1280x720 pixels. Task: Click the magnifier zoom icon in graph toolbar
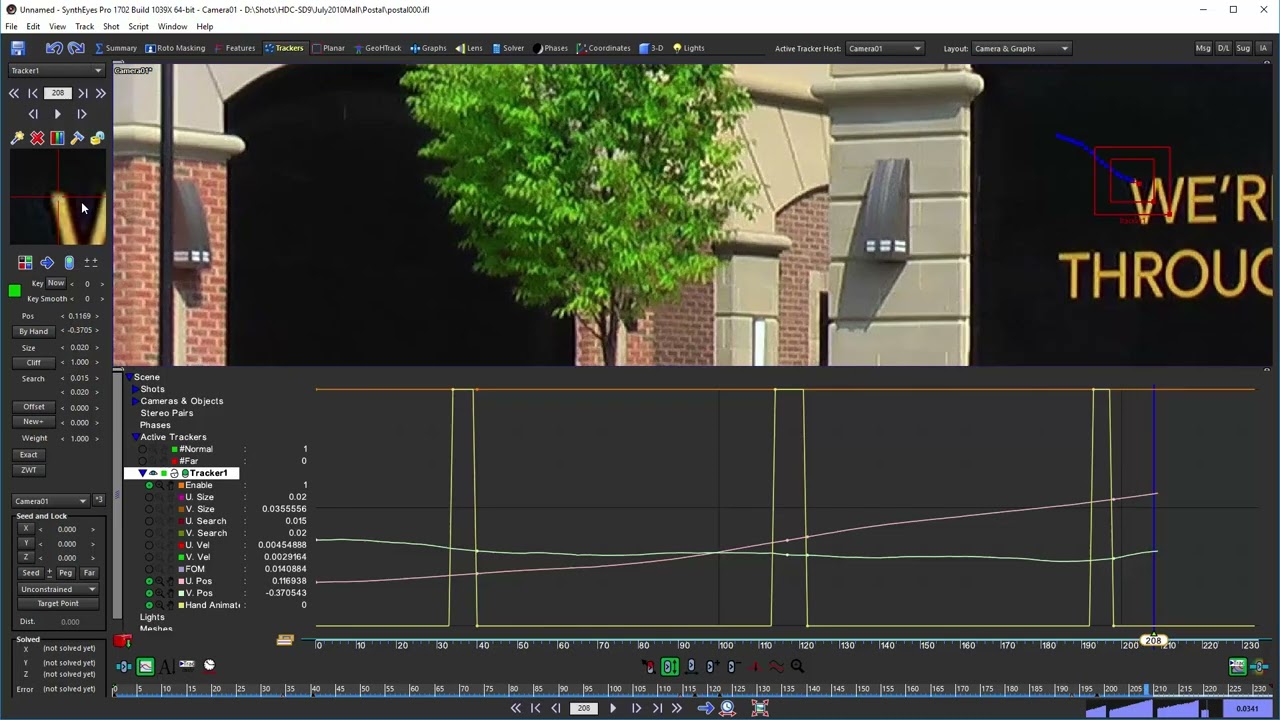coord(797,667)
